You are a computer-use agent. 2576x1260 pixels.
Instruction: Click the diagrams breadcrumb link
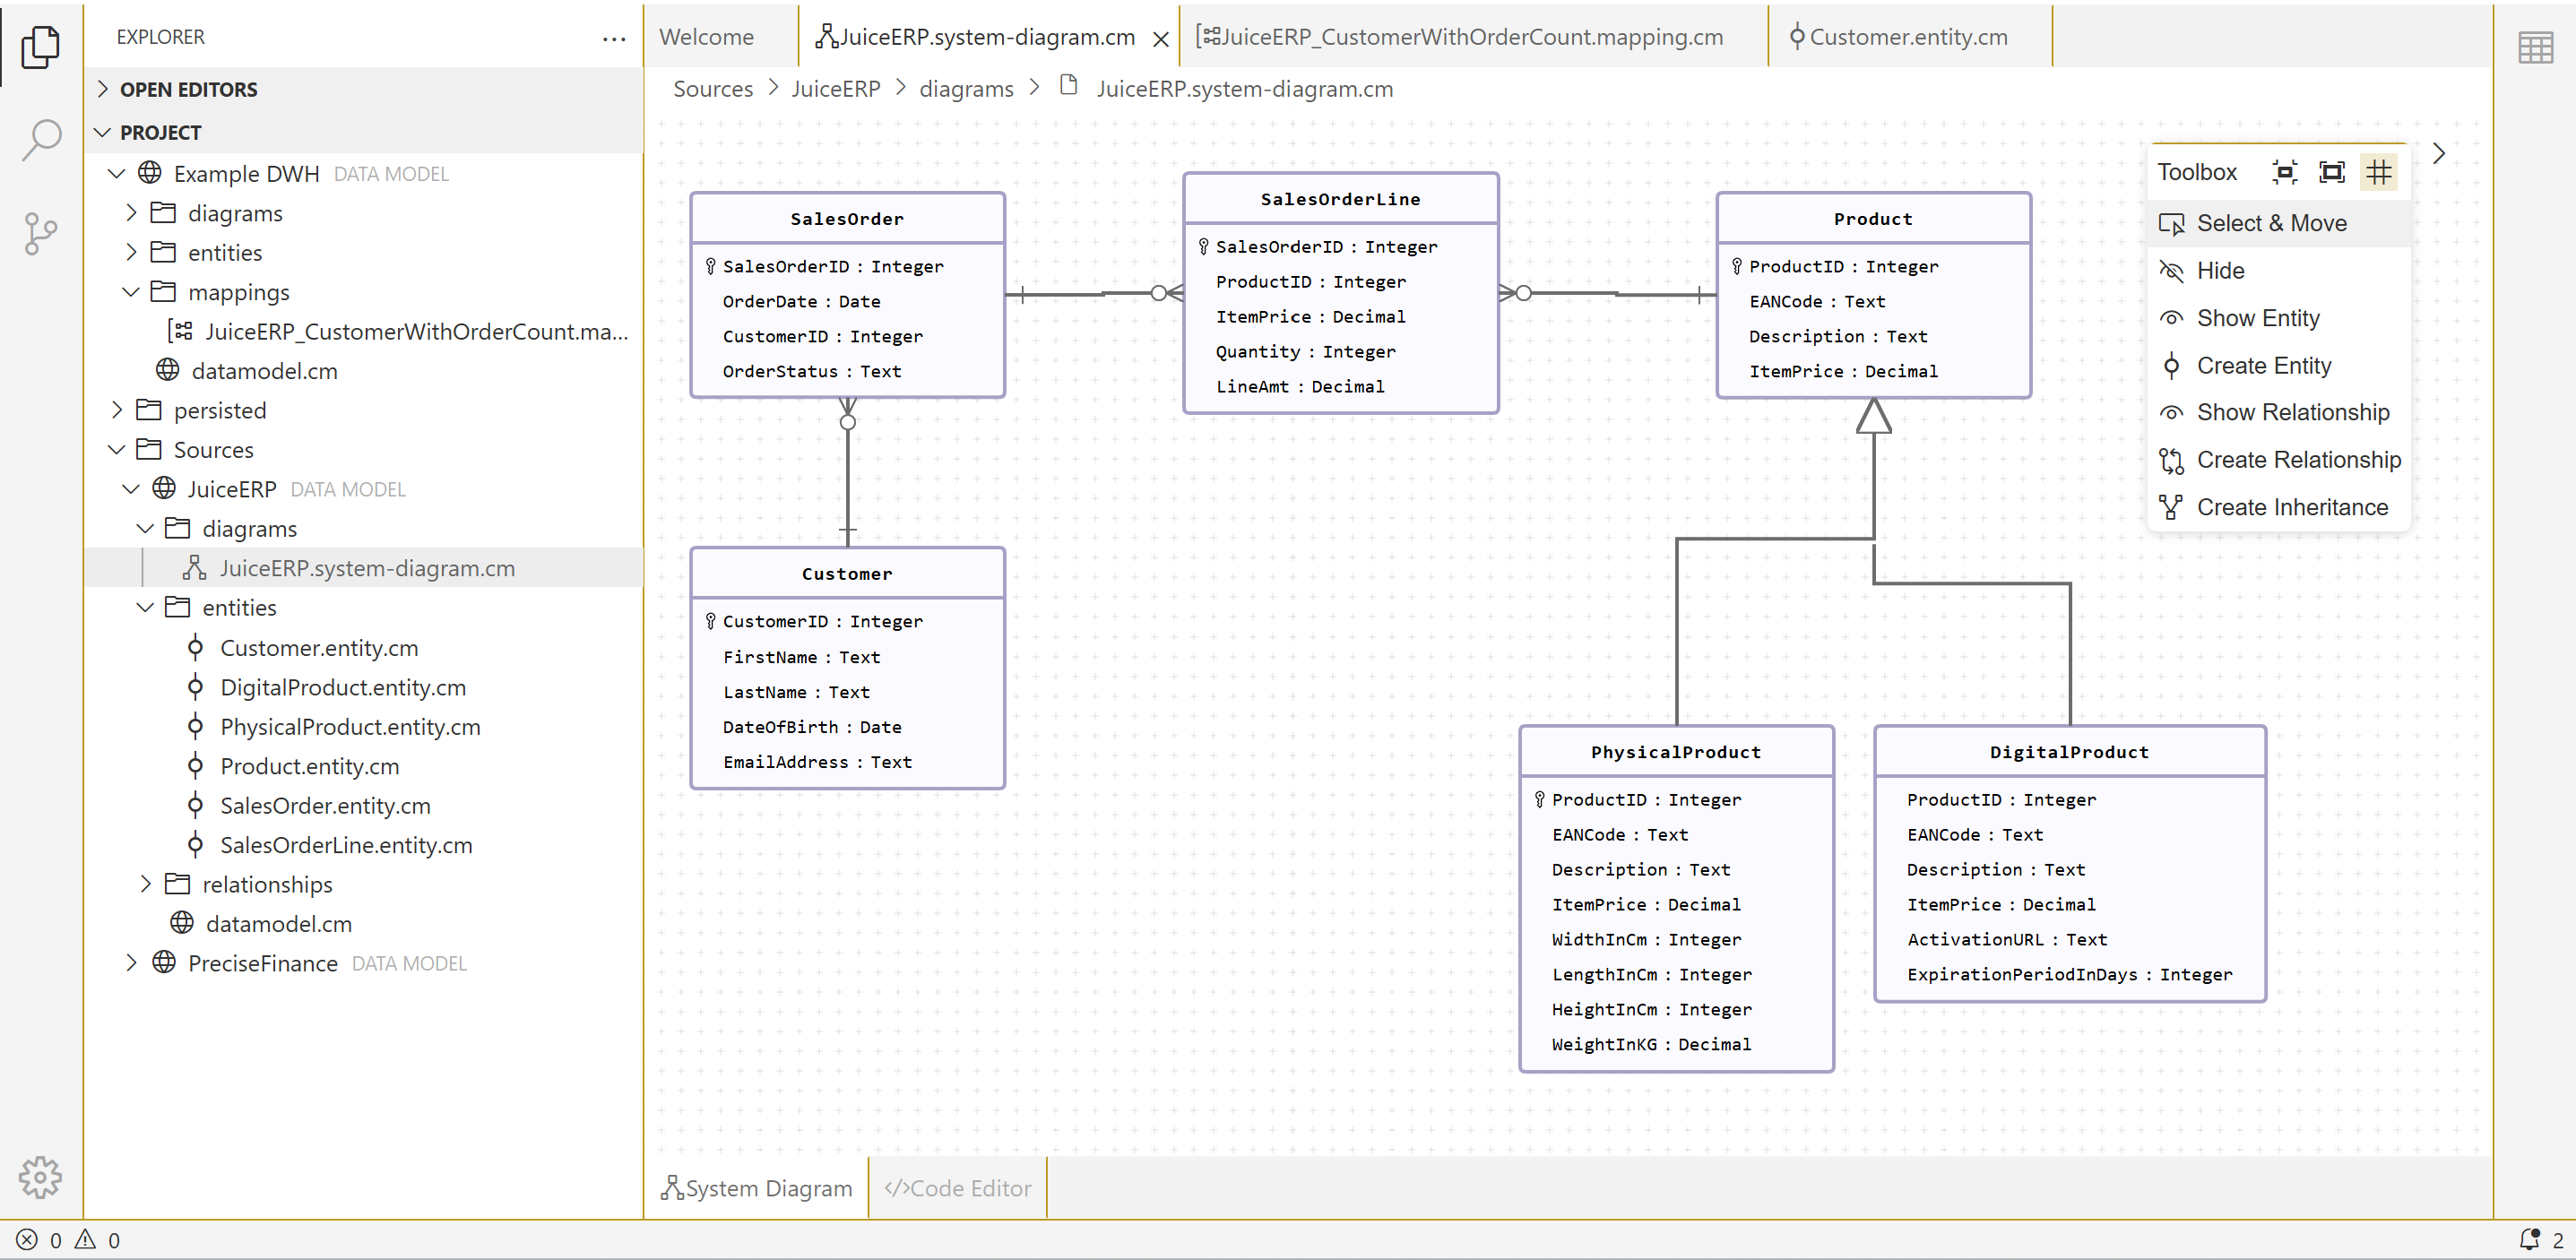click(965, 89)
